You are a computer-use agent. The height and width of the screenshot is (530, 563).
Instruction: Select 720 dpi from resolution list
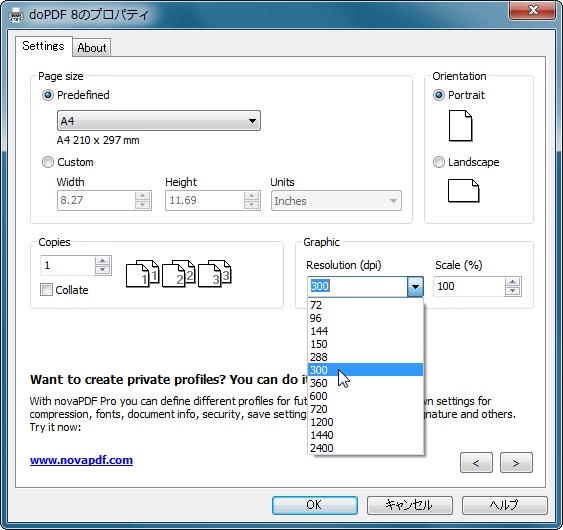366,409
